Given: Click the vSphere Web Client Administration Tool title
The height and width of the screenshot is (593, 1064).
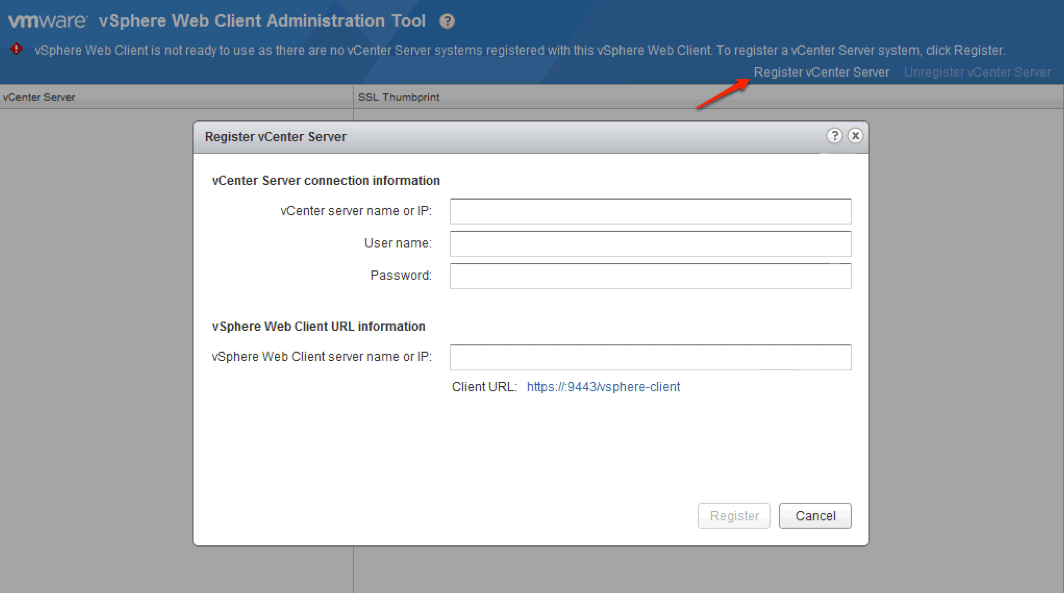Looking at the screenshot, I should point(263,21).
